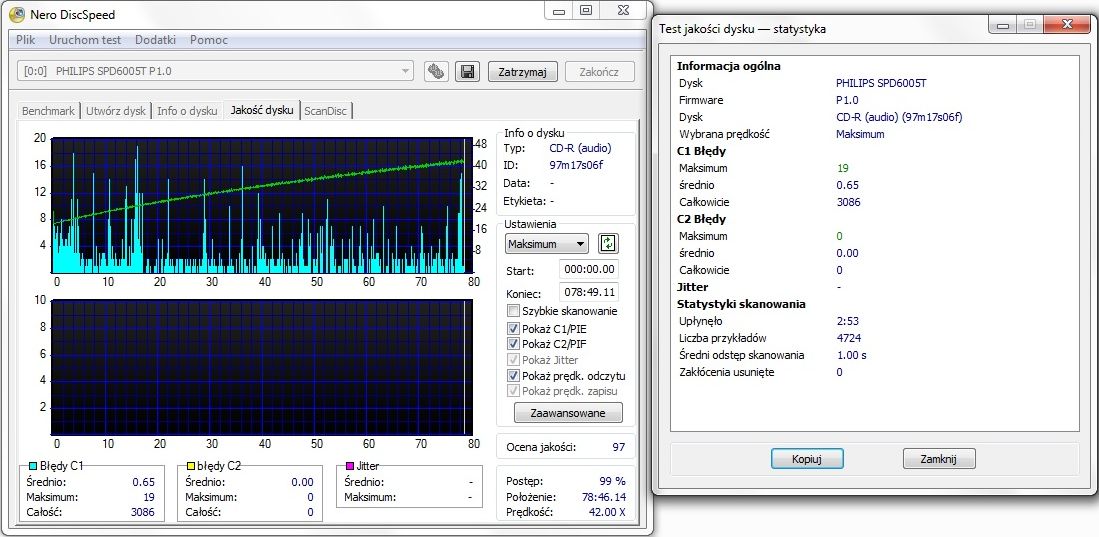Switch to the ScanDisc tab
This screenshot has width=1099, height=537.
pyautogui.click(x=325, y=111)
